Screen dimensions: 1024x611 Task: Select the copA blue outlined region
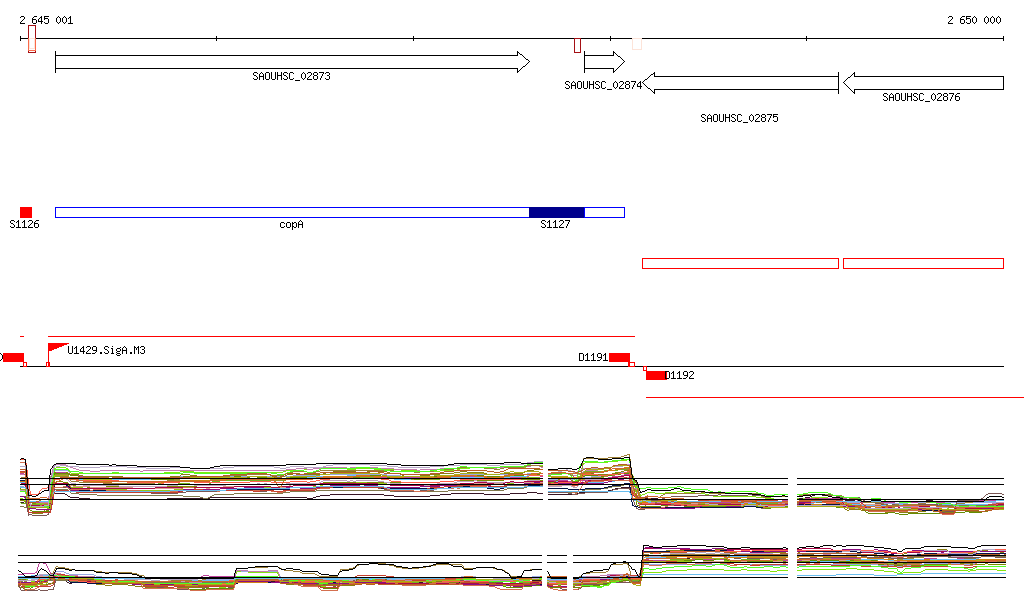pos(340,212)
